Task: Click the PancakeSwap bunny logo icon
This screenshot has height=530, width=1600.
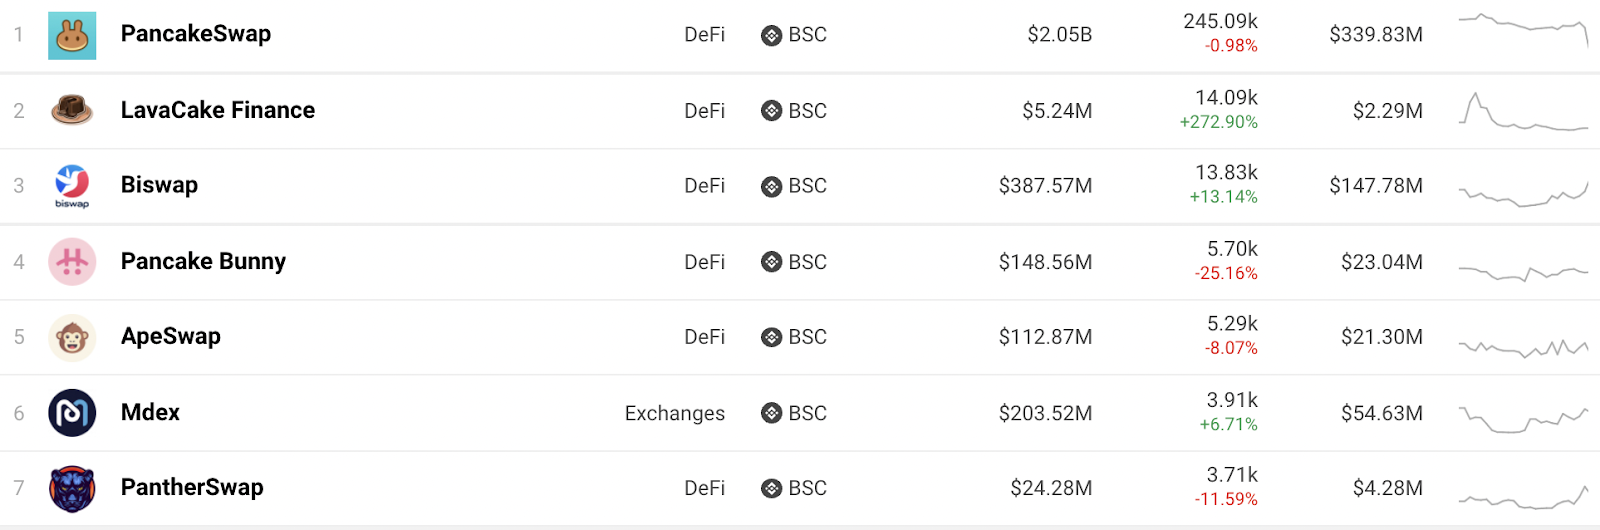Action: [72, 36]
